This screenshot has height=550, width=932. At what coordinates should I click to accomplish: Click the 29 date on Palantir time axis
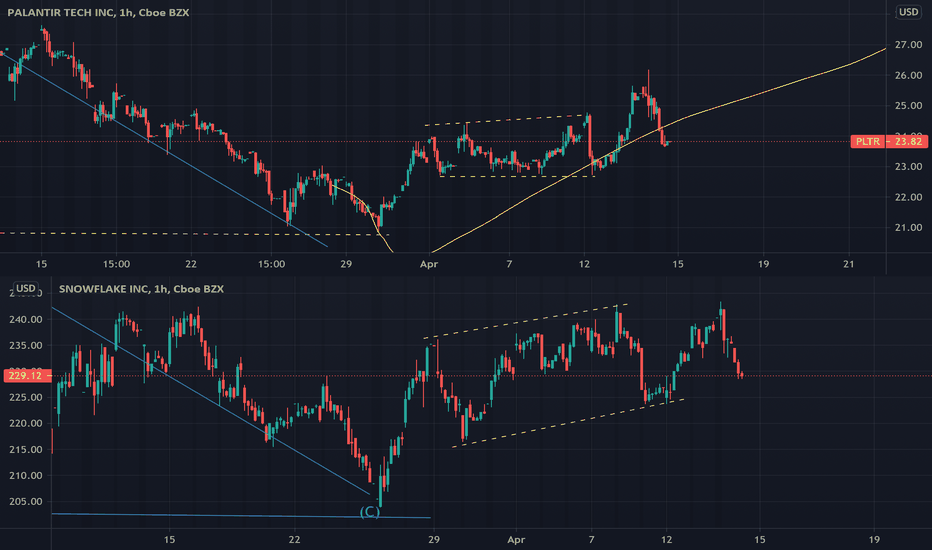coord(346,264)
